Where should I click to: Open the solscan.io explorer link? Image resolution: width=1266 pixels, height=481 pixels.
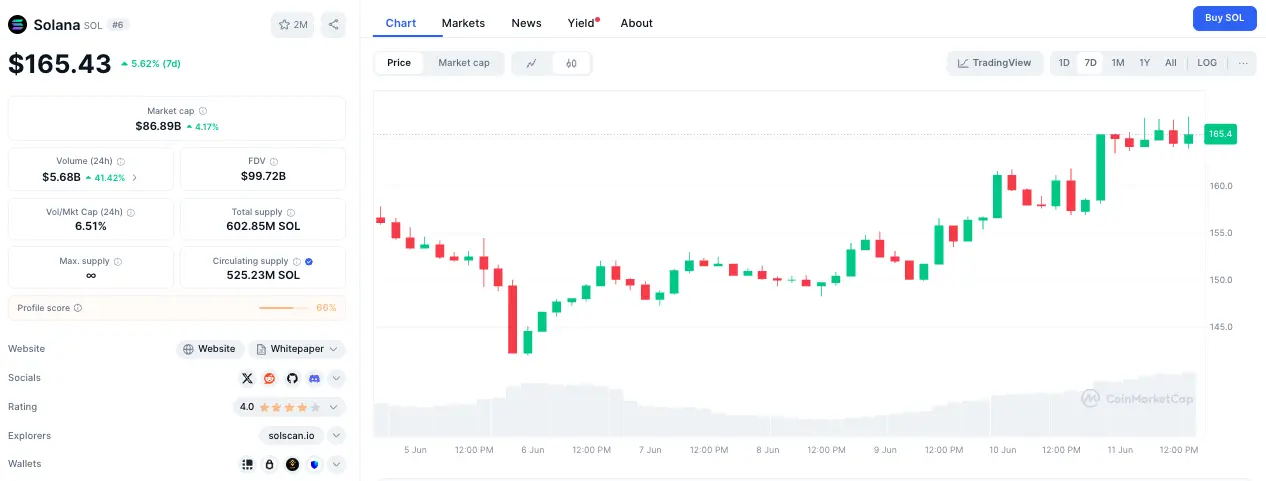(x=291, y=436)
